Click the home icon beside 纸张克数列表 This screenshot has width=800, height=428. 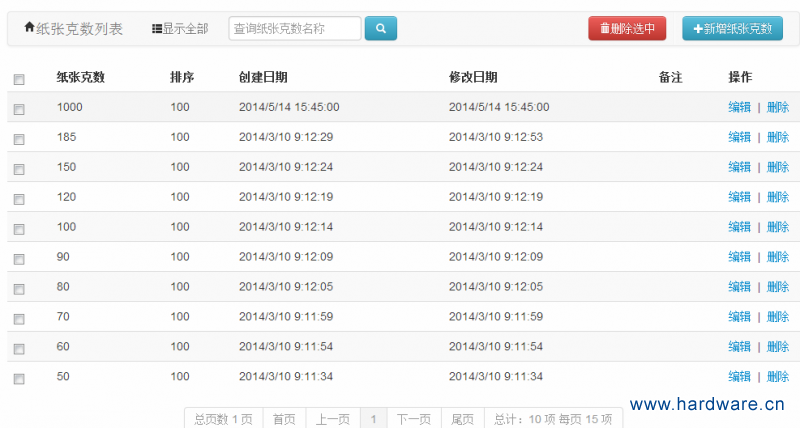click(x=29, y=28)
